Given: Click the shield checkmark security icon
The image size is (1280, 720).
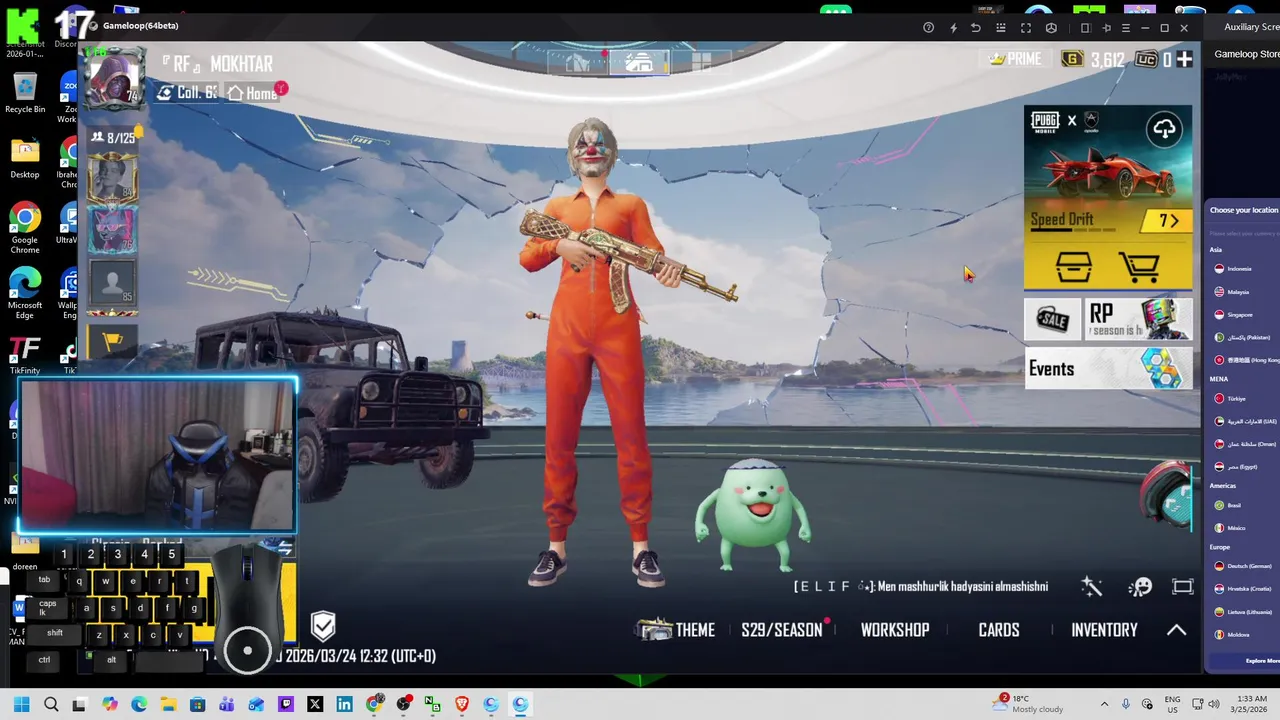Looking at the screenshot, I should [x=323, y=627].
